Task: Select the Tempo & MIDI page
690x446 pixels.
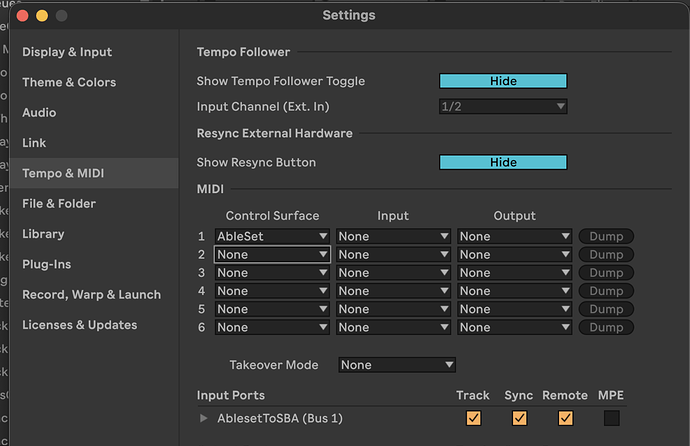Action: (x=94, y=173)
